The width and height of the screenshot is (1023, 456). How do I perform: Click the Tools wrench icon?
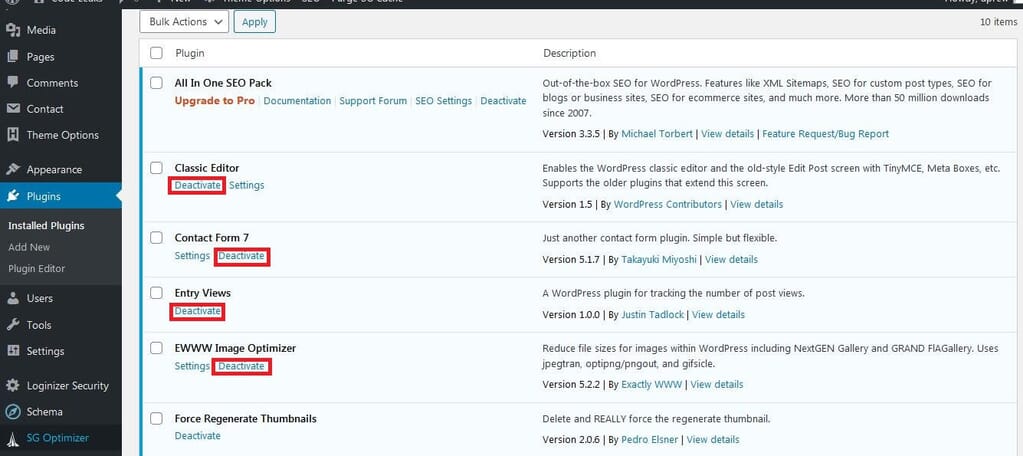13,325
